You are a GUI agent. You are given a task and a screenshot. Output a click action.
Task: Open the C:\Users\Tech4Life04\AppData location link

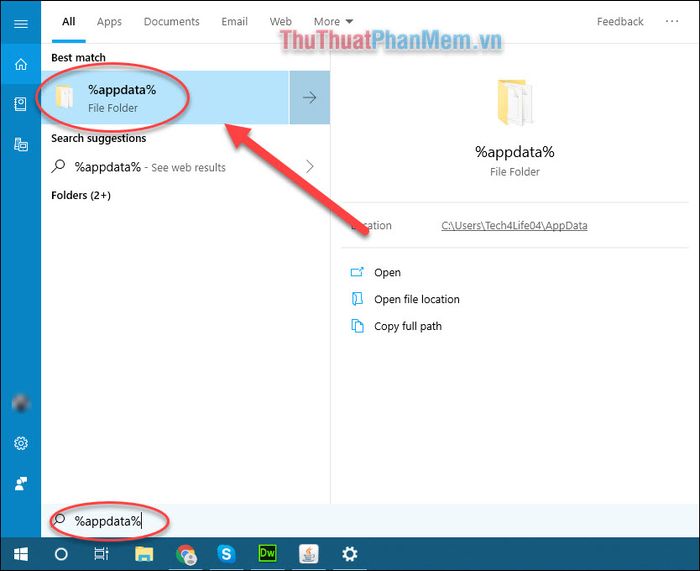(x=514, y=225)
